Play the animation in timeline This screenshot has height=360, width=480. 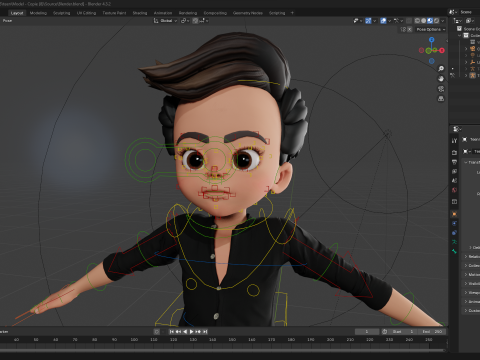coord(191,332)
